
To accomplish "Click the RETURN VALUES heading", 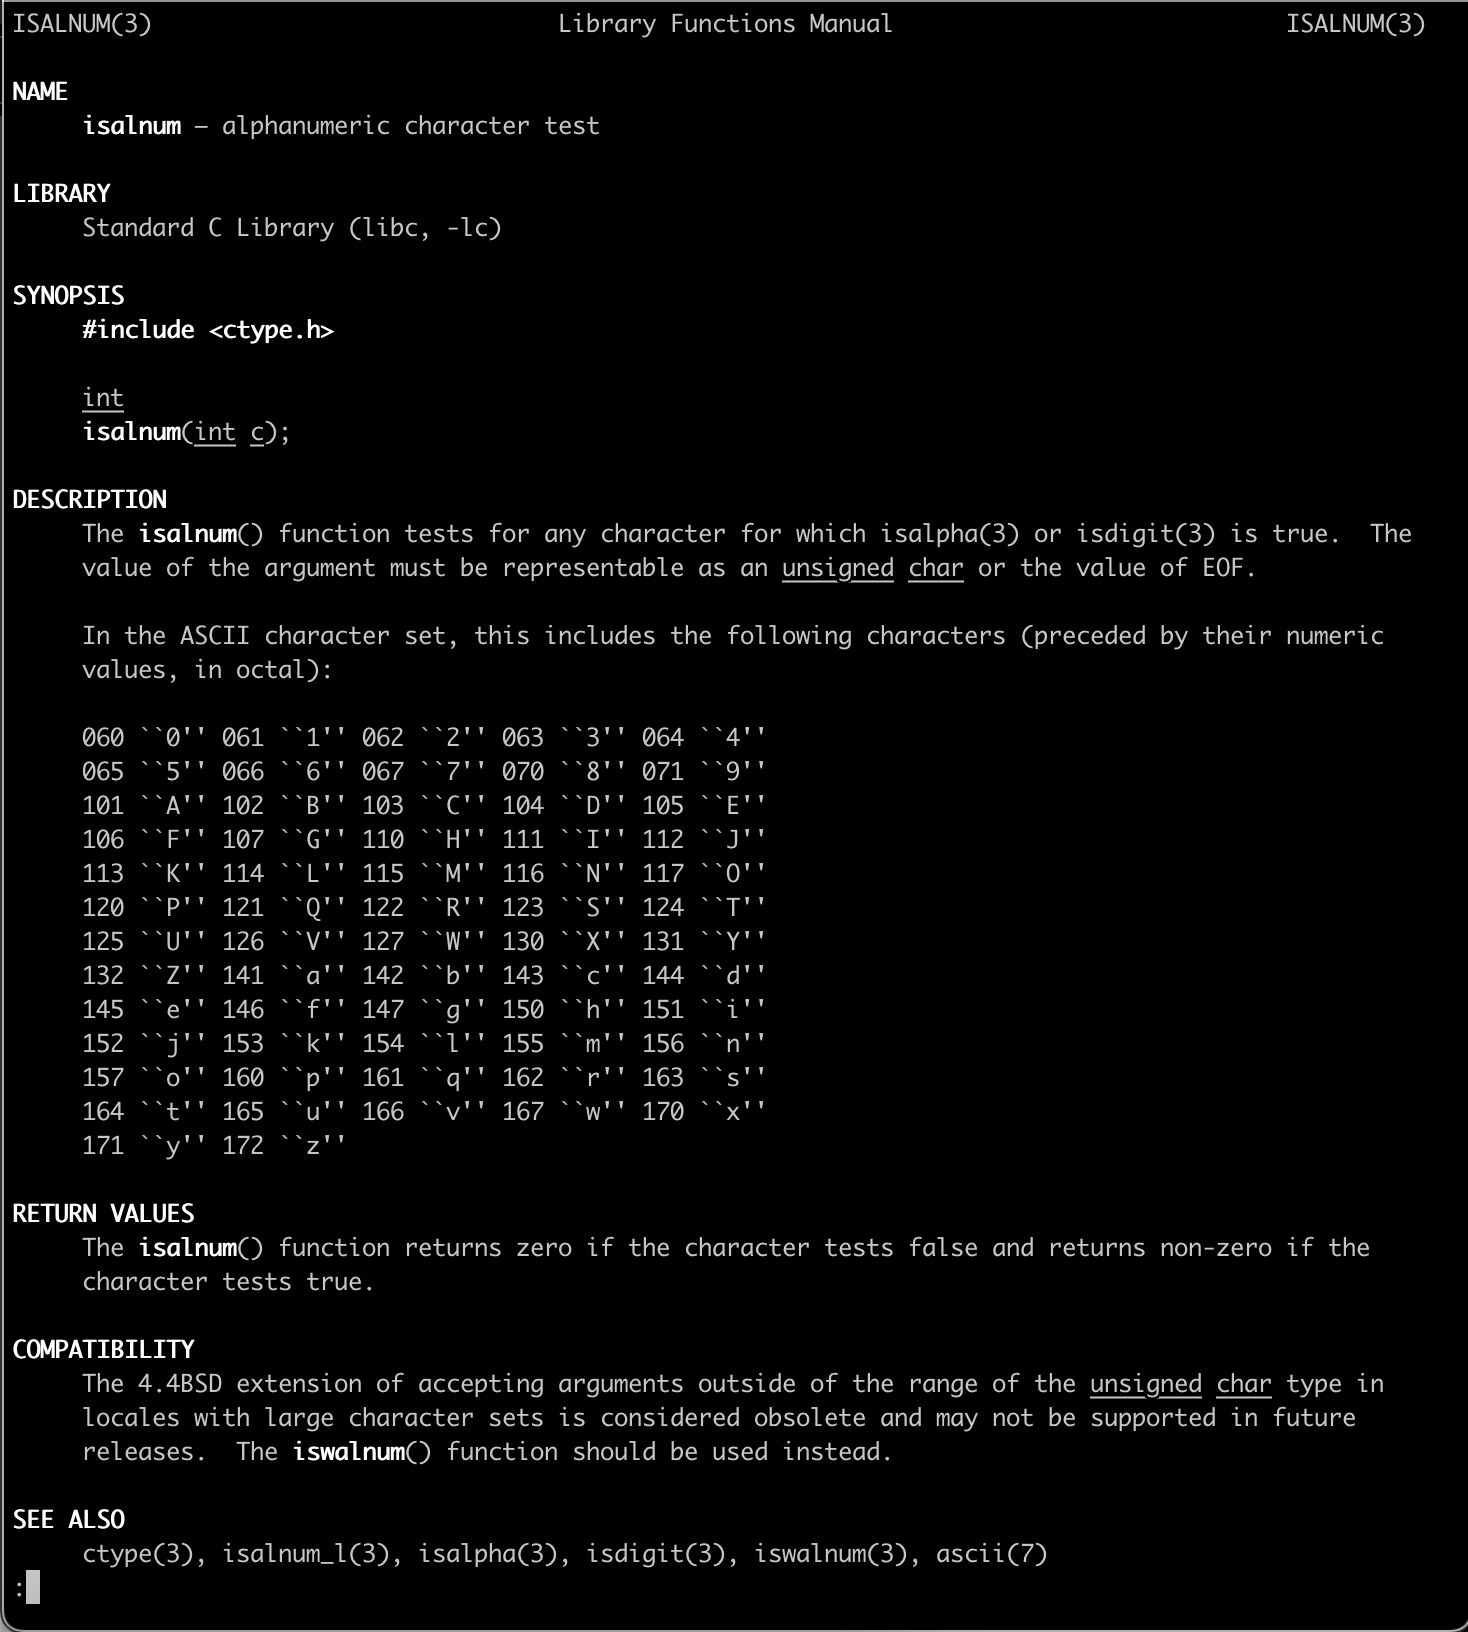I will tap(103, 1214).
